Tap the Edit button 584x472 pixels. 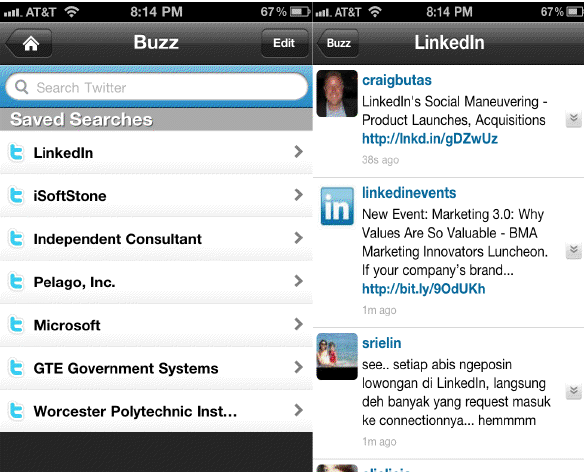click(x=285, y=43)
